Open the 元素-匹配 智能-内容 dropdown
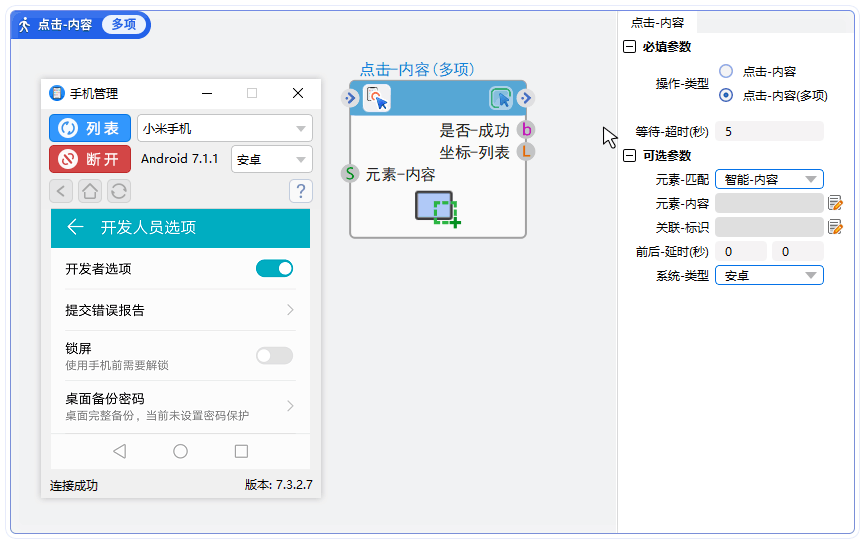The height and width of the screenshot is (544, 864). pyautogui.click(x=768, y=179)
